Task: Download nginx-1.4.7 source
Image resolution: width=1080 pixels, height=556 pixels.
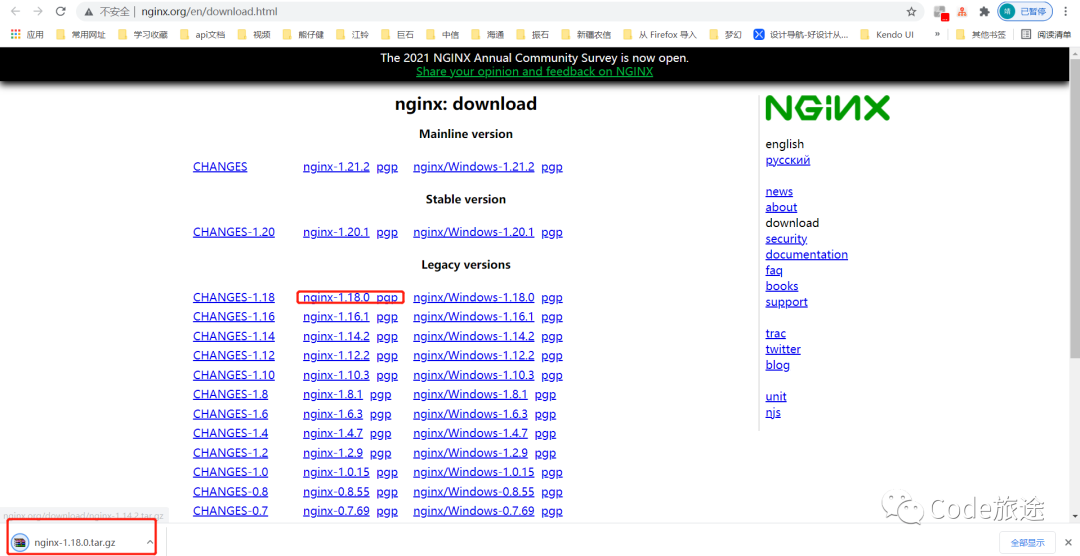Action: (x=333, y=433)
